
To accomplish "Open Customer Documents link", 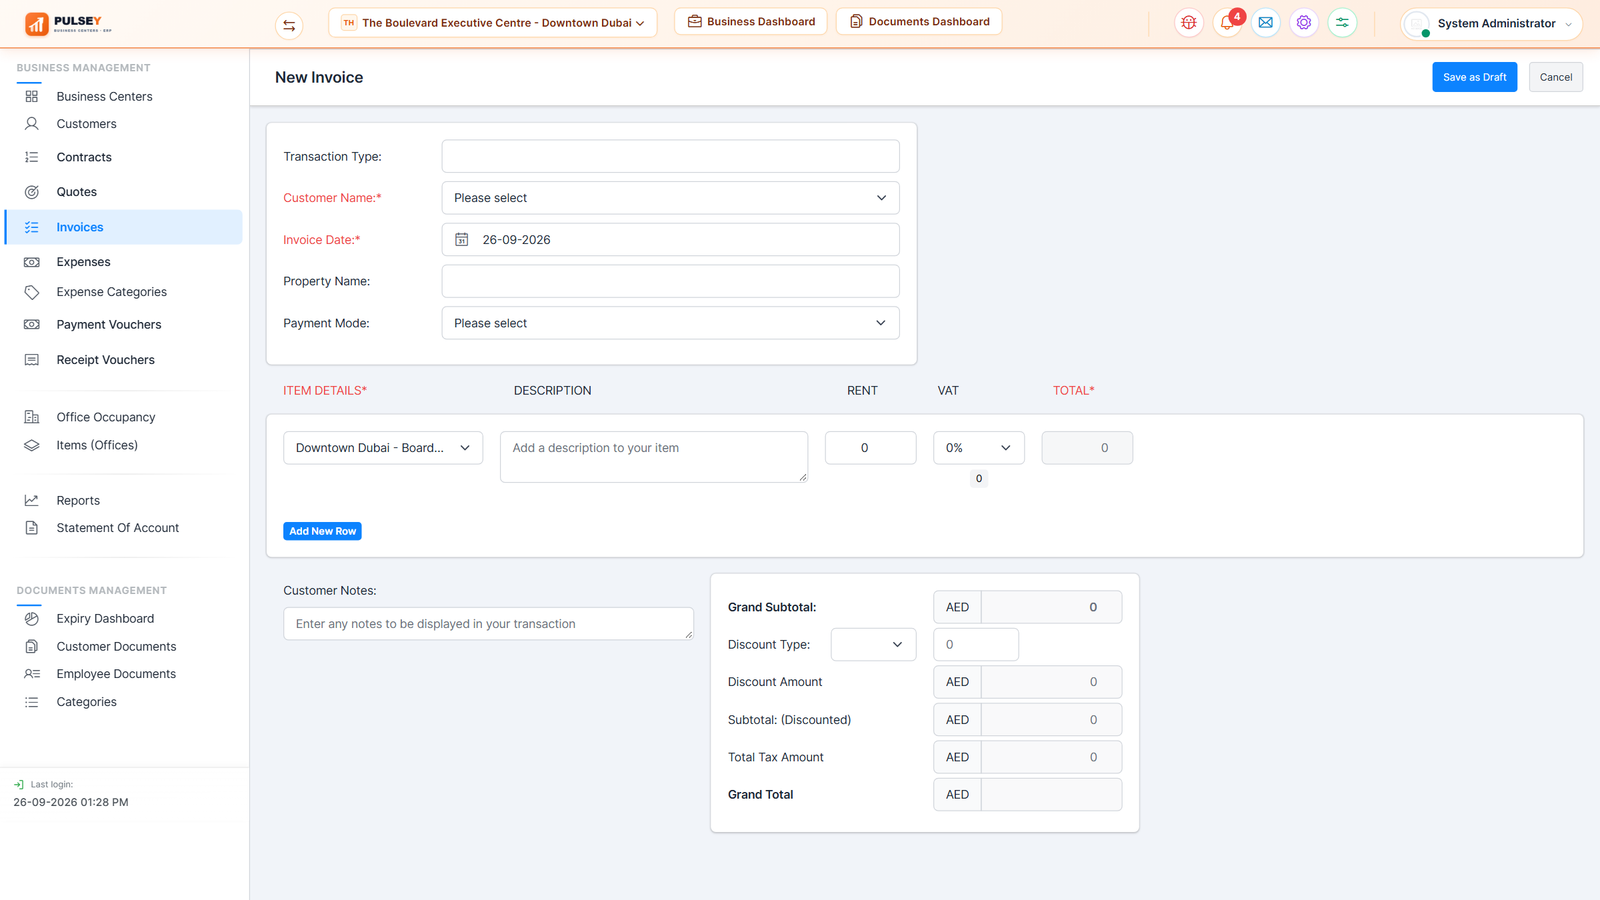I will [116, 647].
